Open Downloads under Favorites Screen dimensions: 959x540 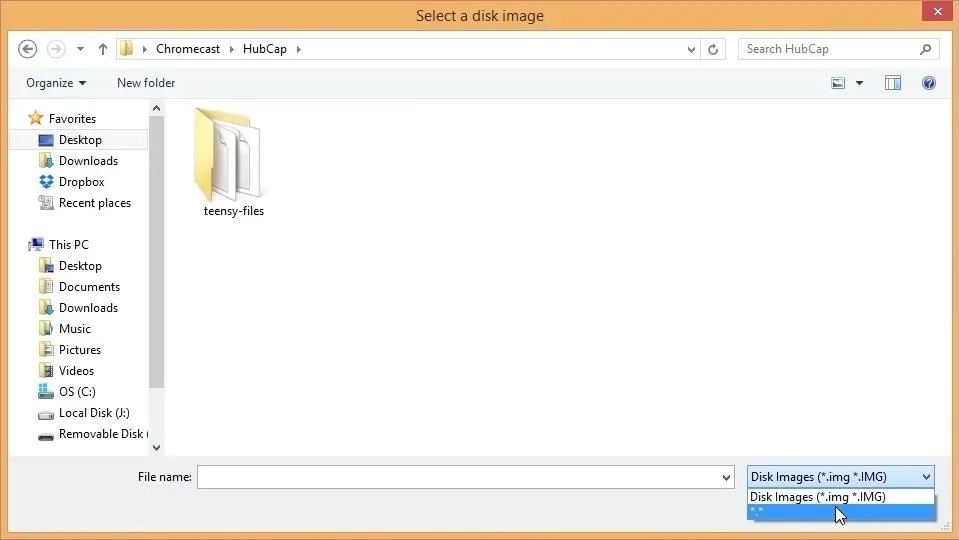(x=88, y=161)
